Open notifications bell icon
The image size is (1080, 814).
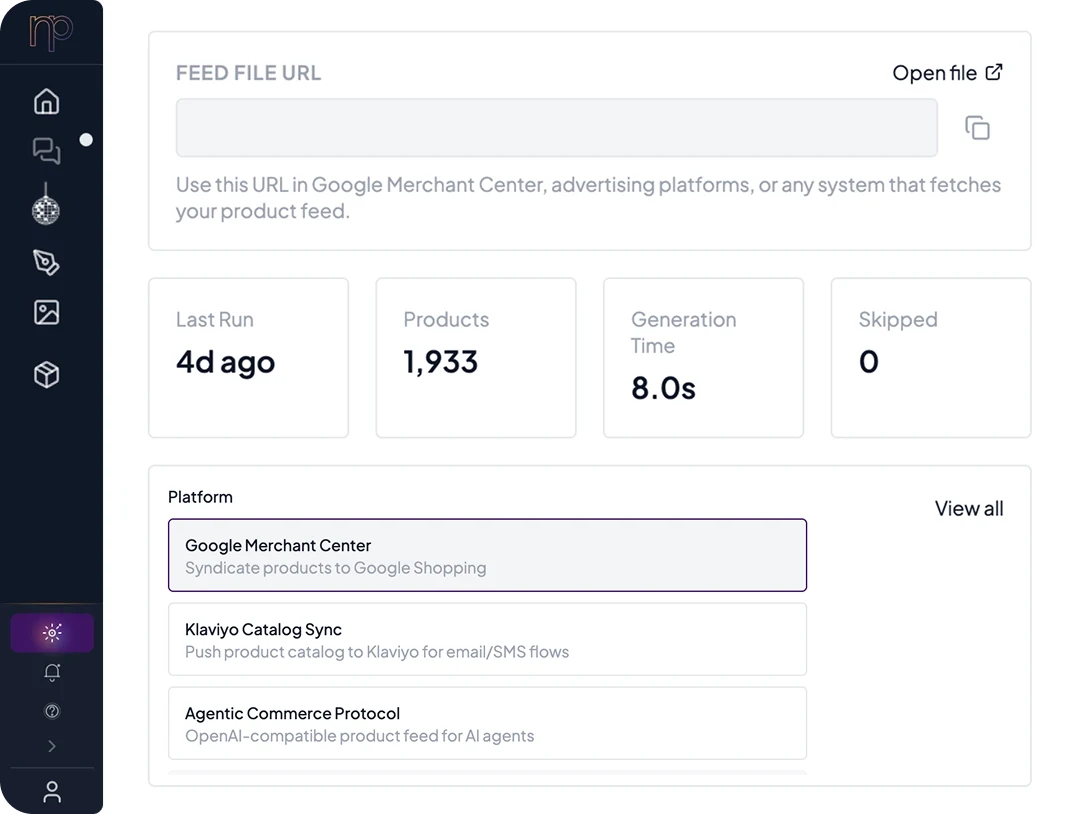[52, 672]
